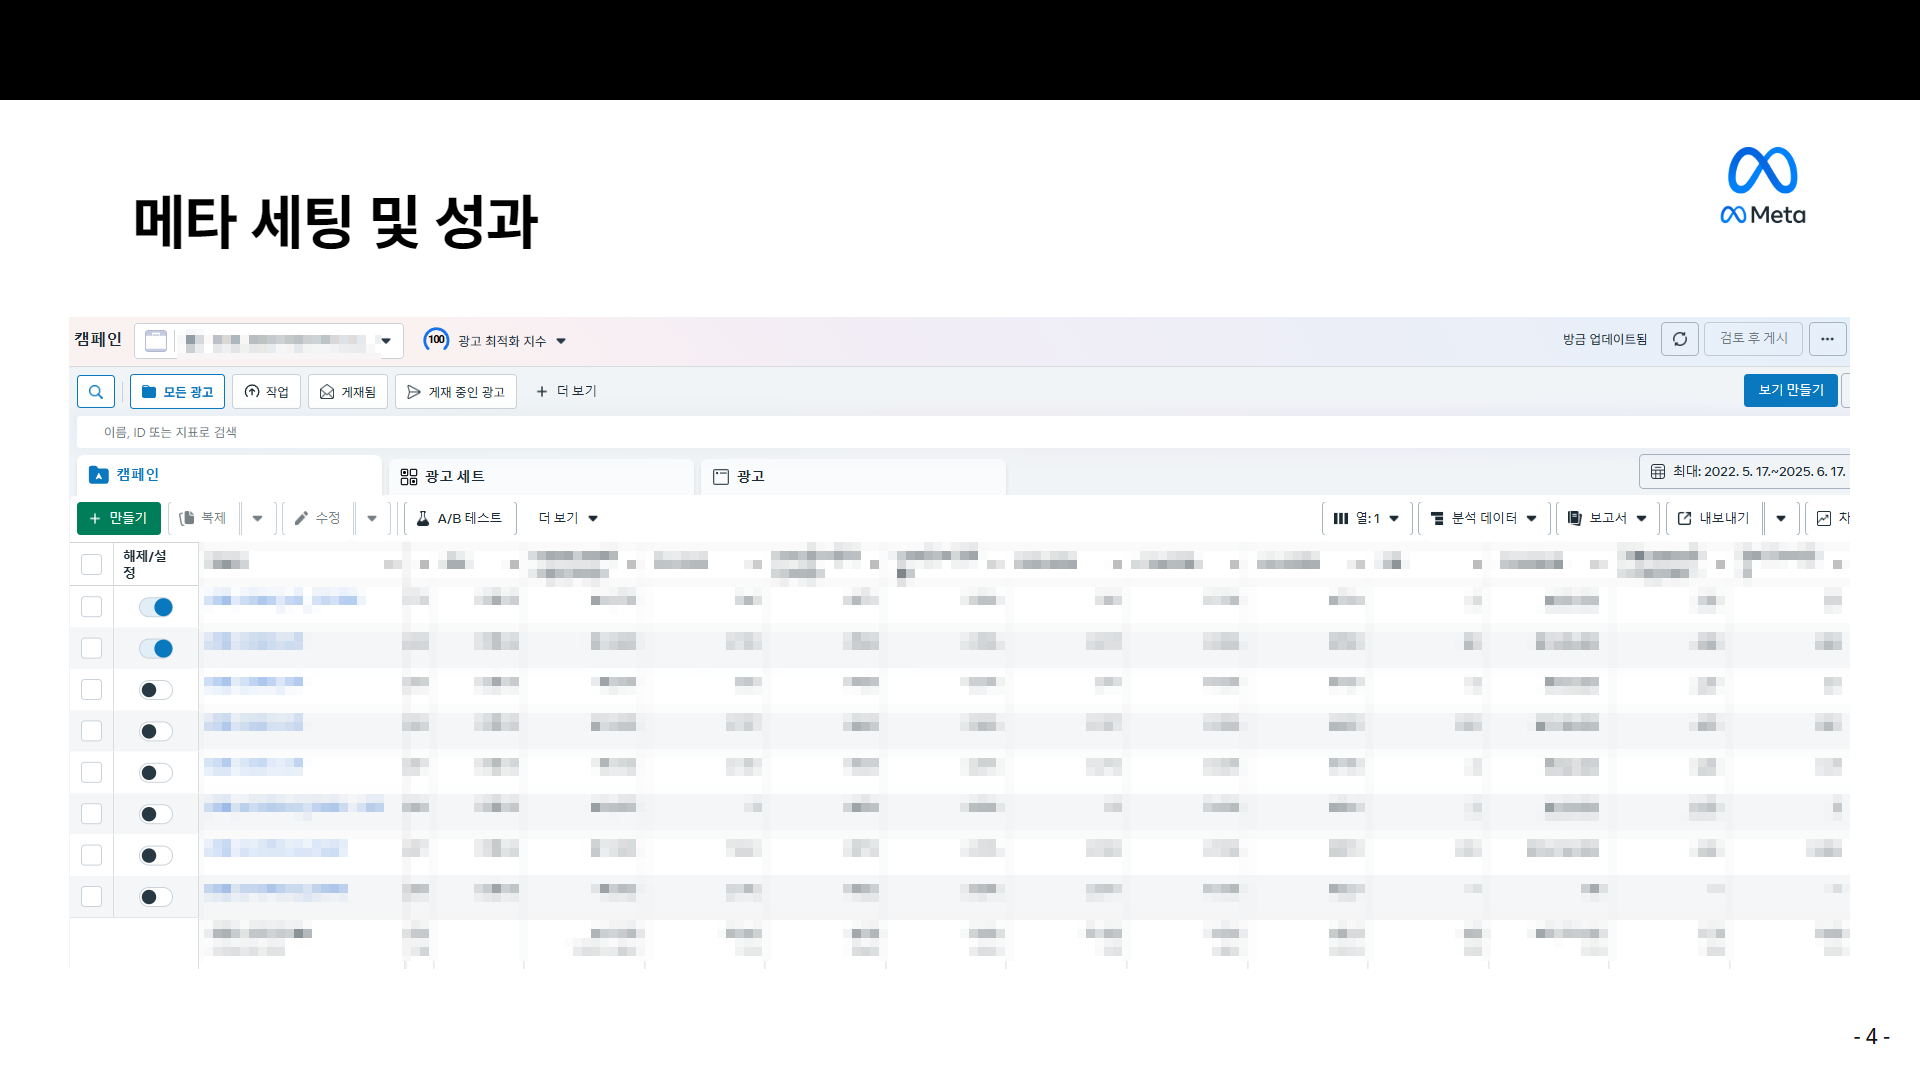Click the Meta logo
This screenshot has height=1080, width=1920.
pyautogui.click(x=1762, y=186)
